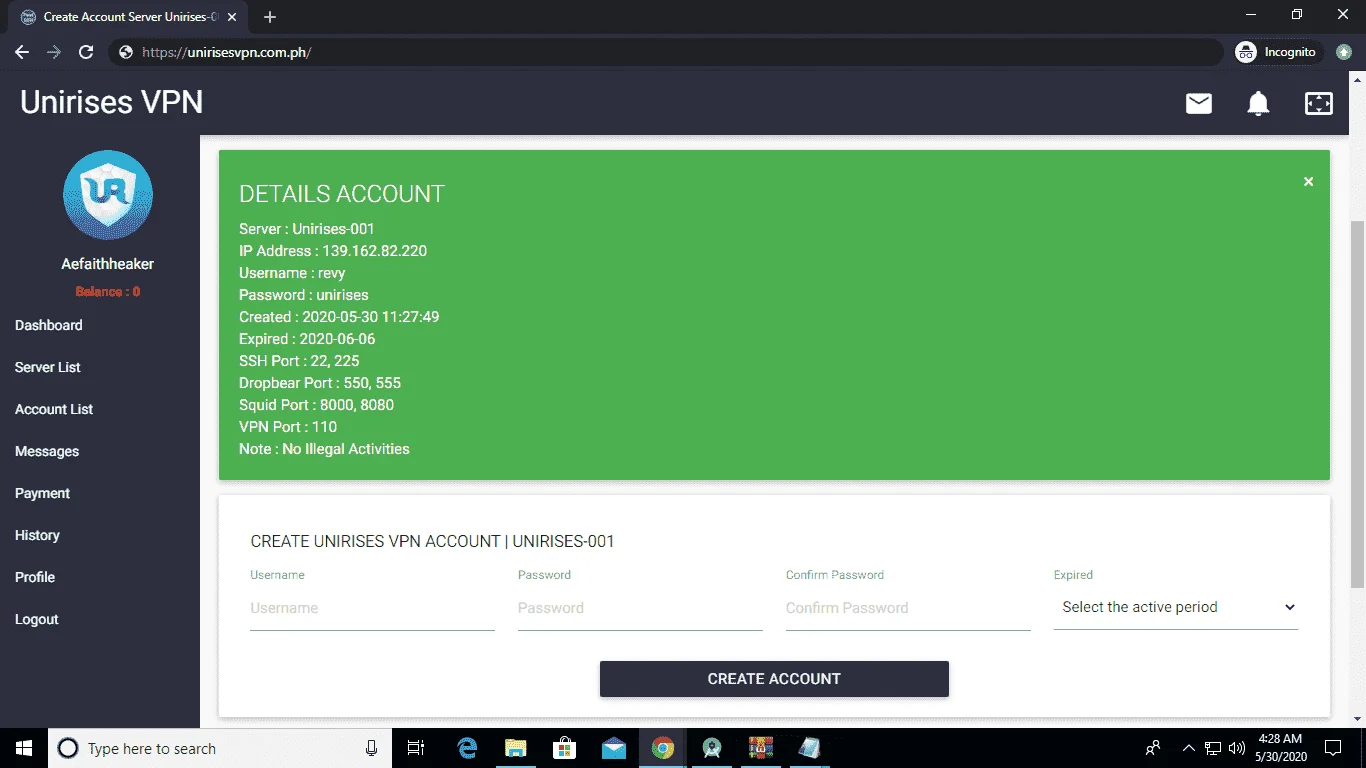The height and width of the screenshot is (768, 1366).
Task: Open Task View from the taskbar
Action: (x=417, y=748)
